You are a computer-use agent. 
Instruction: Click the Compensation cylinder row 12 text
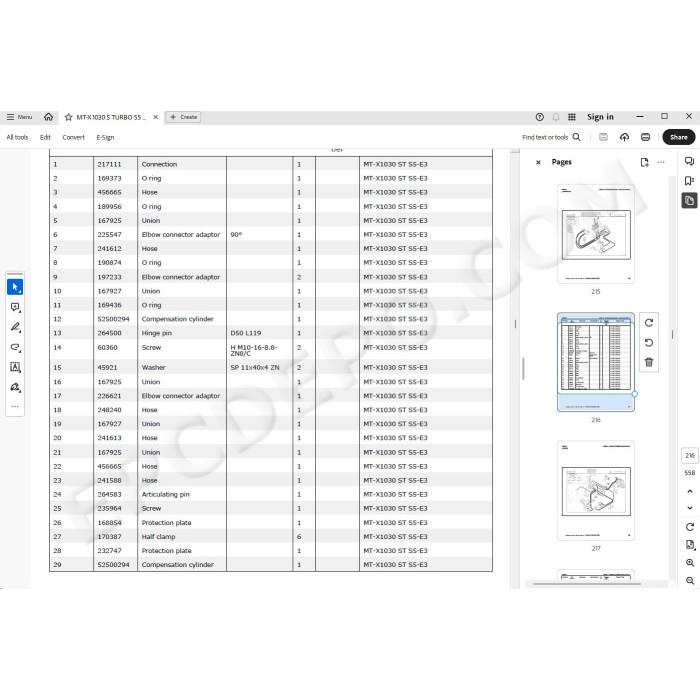(x=178, y=319)
